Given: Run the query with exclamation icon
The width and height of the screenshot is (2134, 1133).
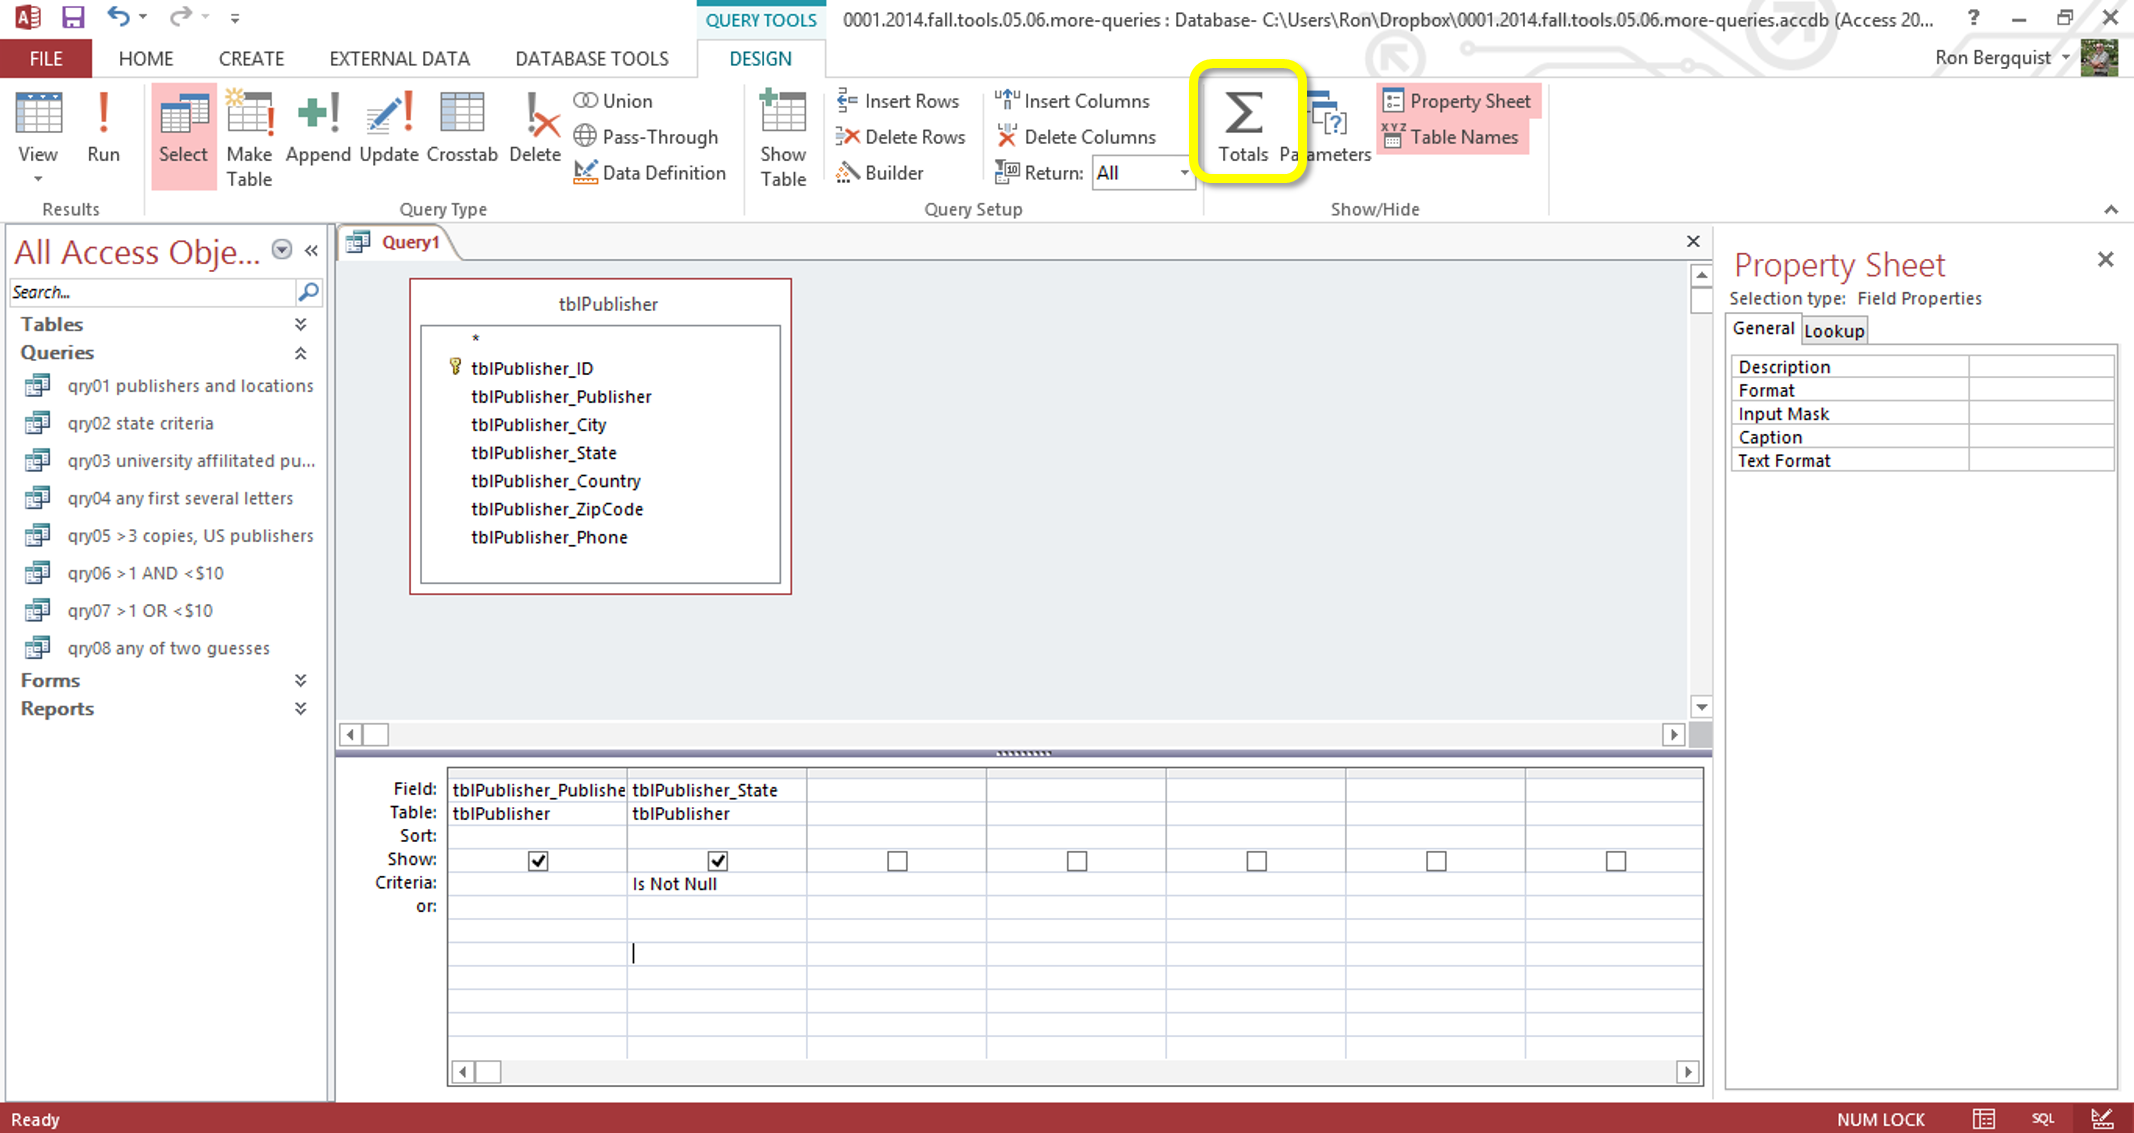Looking at the screenshot, I should click(103, 127).
